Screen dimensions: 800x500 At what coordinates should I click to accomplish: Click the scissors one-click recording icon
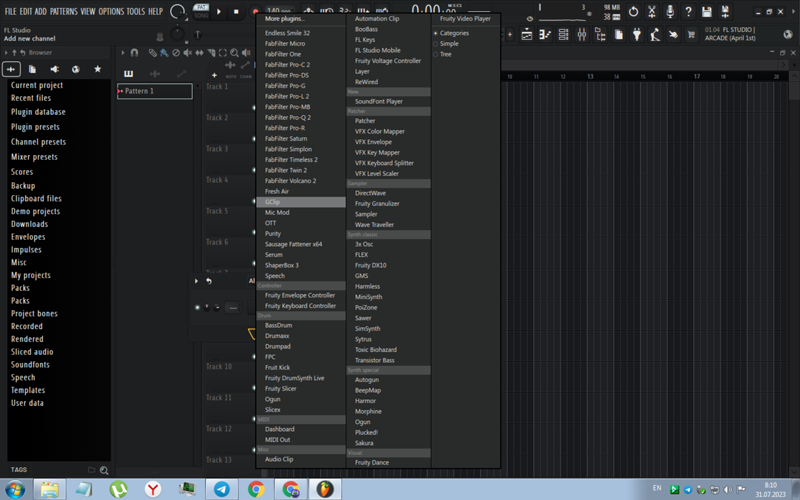pos(652,12)
